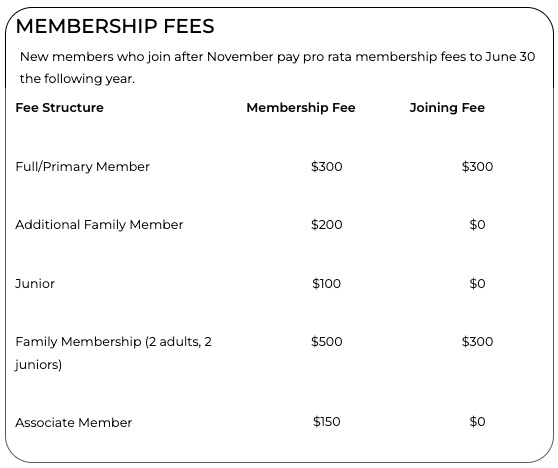
Task: Select the $150 Associate membership fee
Action: pyautogui.click(x=326, y=422)
